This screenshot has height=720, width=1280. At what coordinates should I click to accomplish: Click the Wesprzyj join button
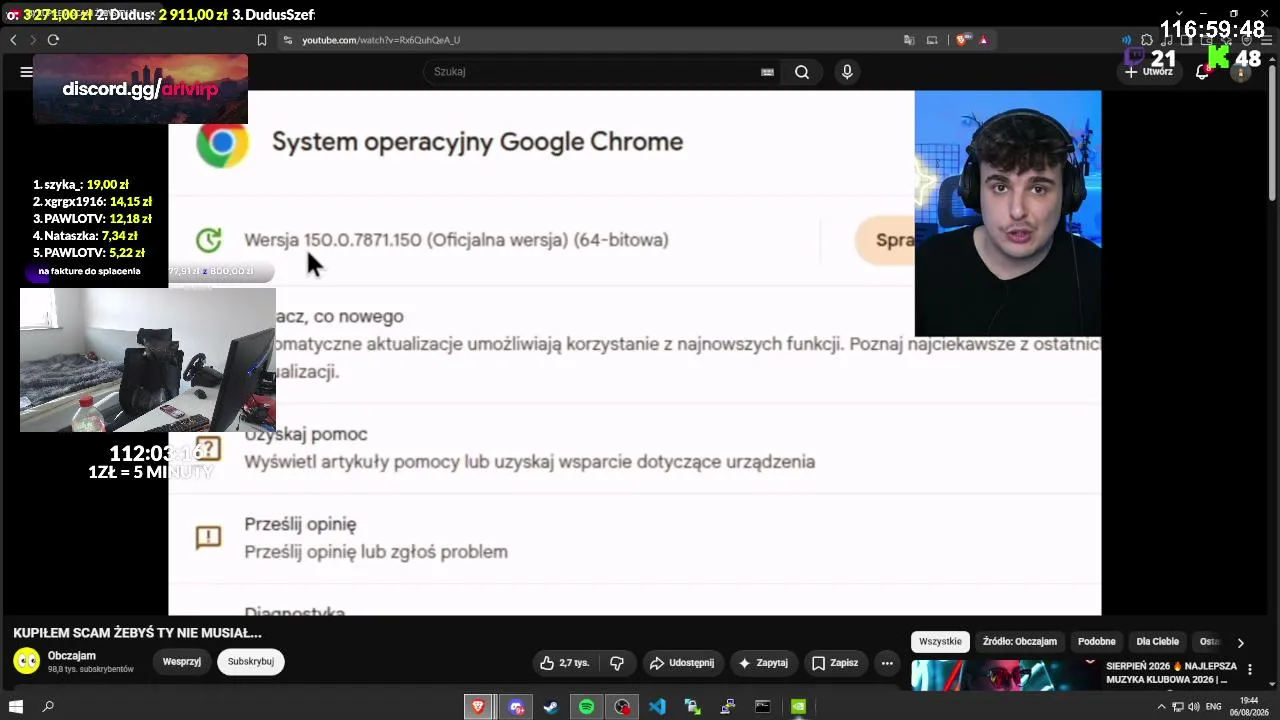point(182,662)
